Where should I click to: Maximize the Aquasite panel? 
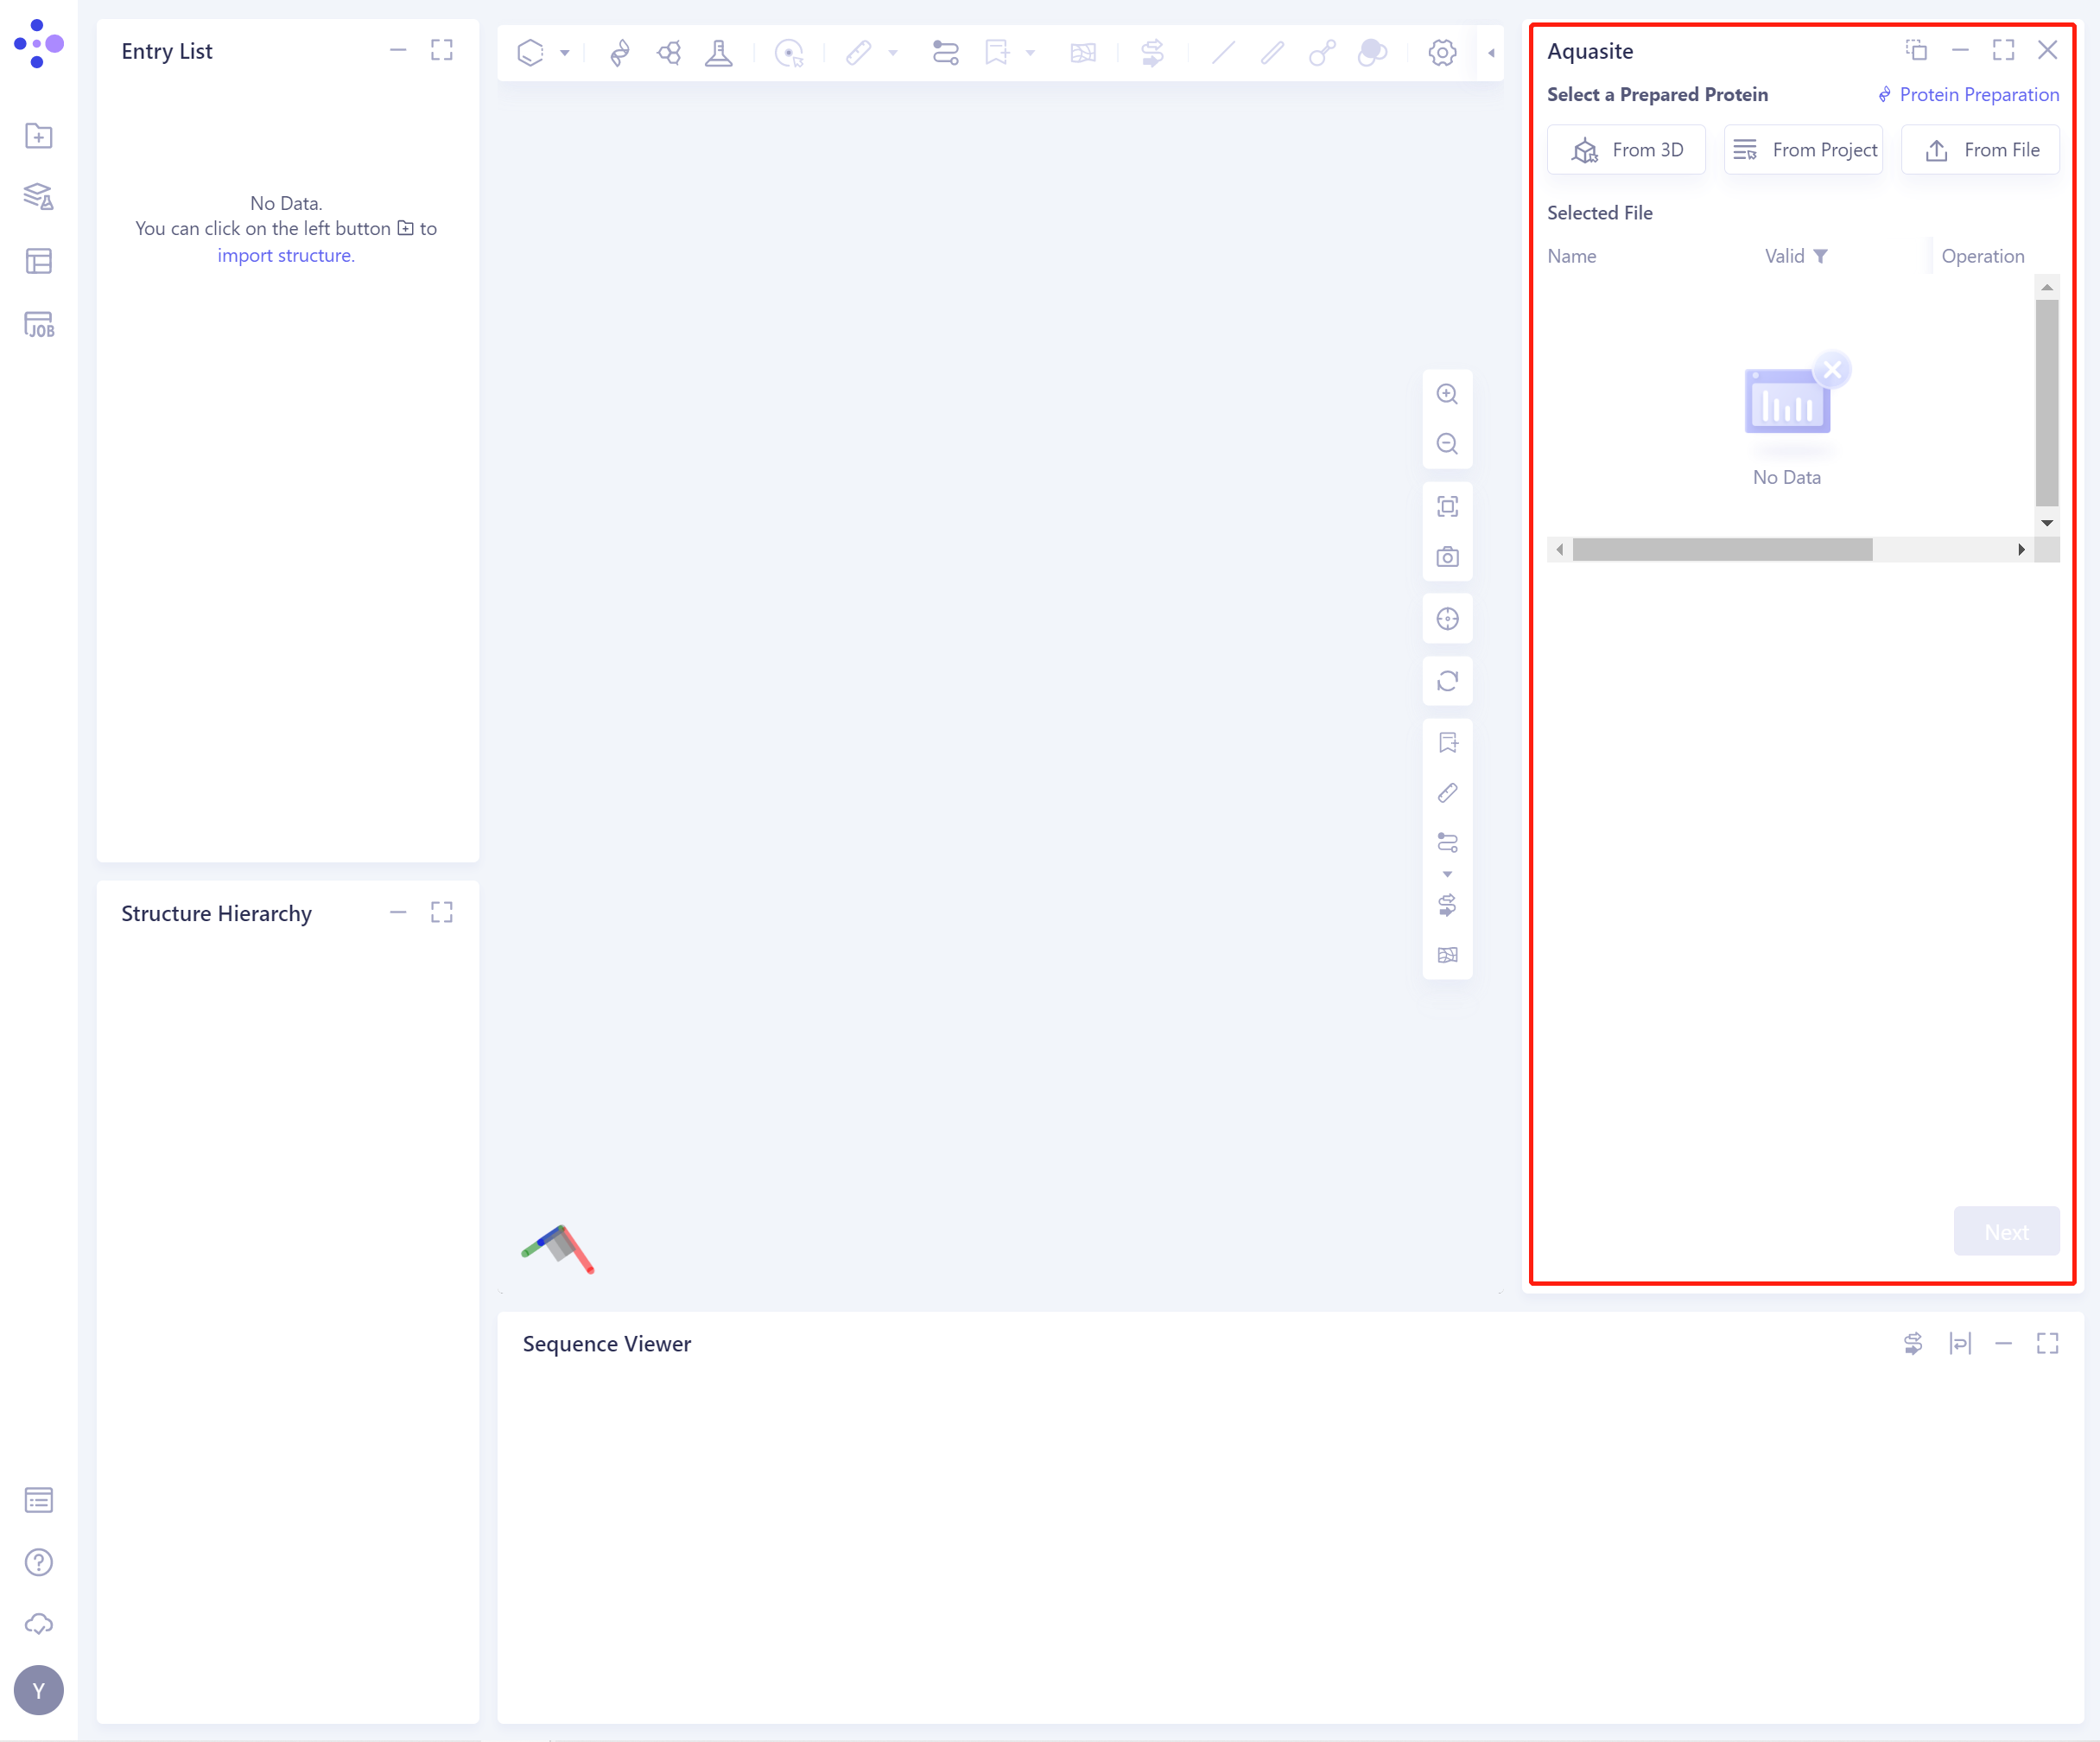[2004, 50]
